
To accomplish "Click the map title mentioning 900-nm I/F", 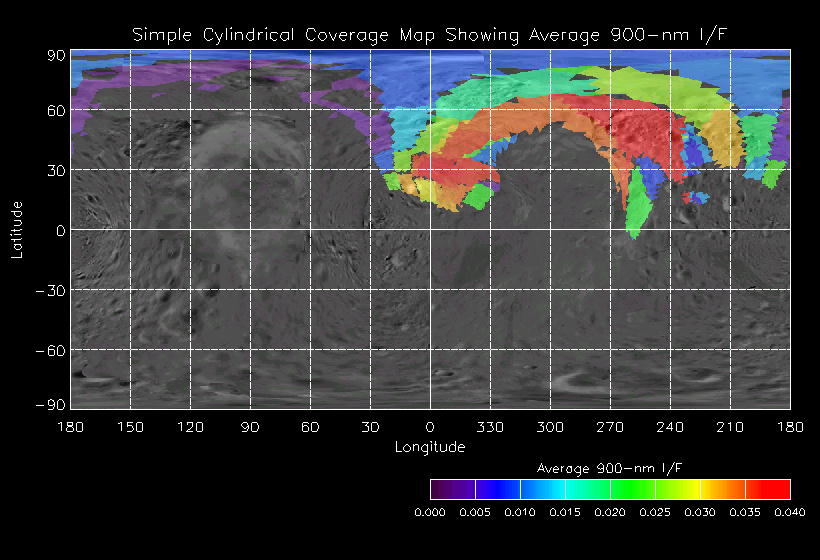I will [430, 35].
